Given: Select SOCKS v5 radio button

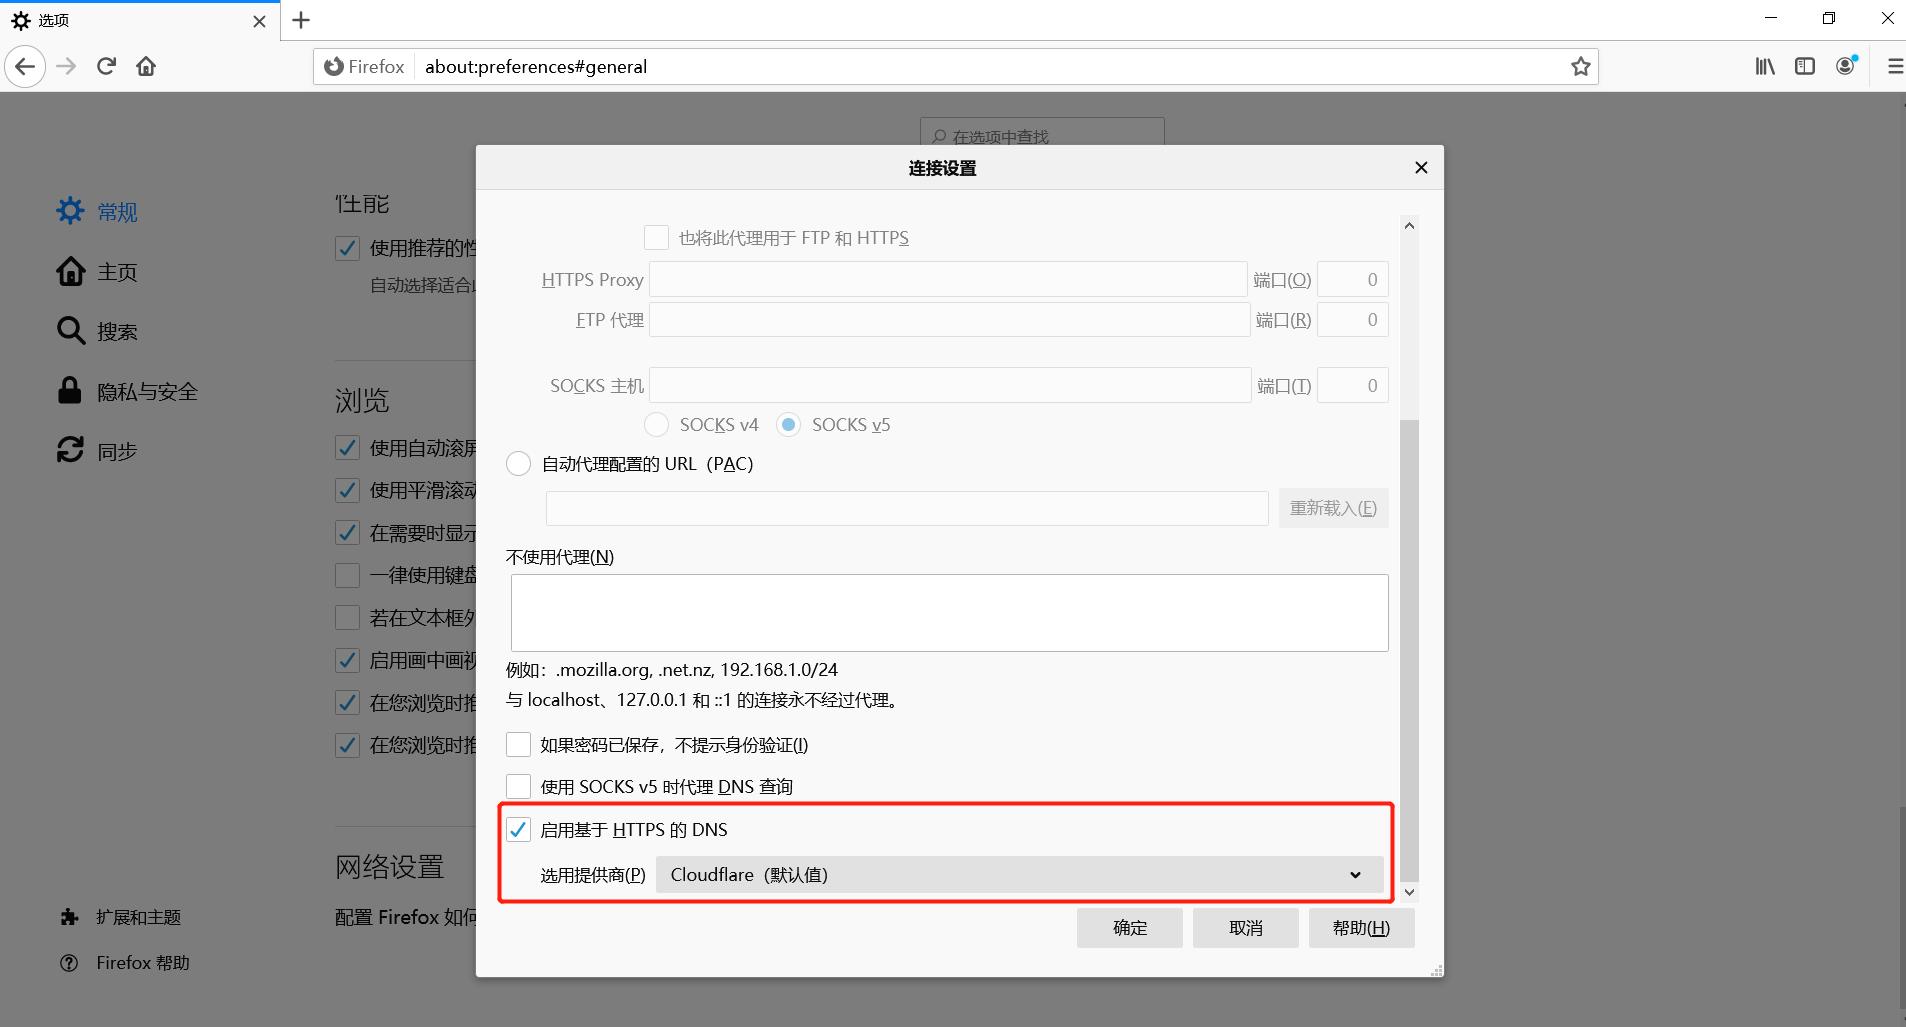Looking at the screenshot, I should [x=788, y=425].
